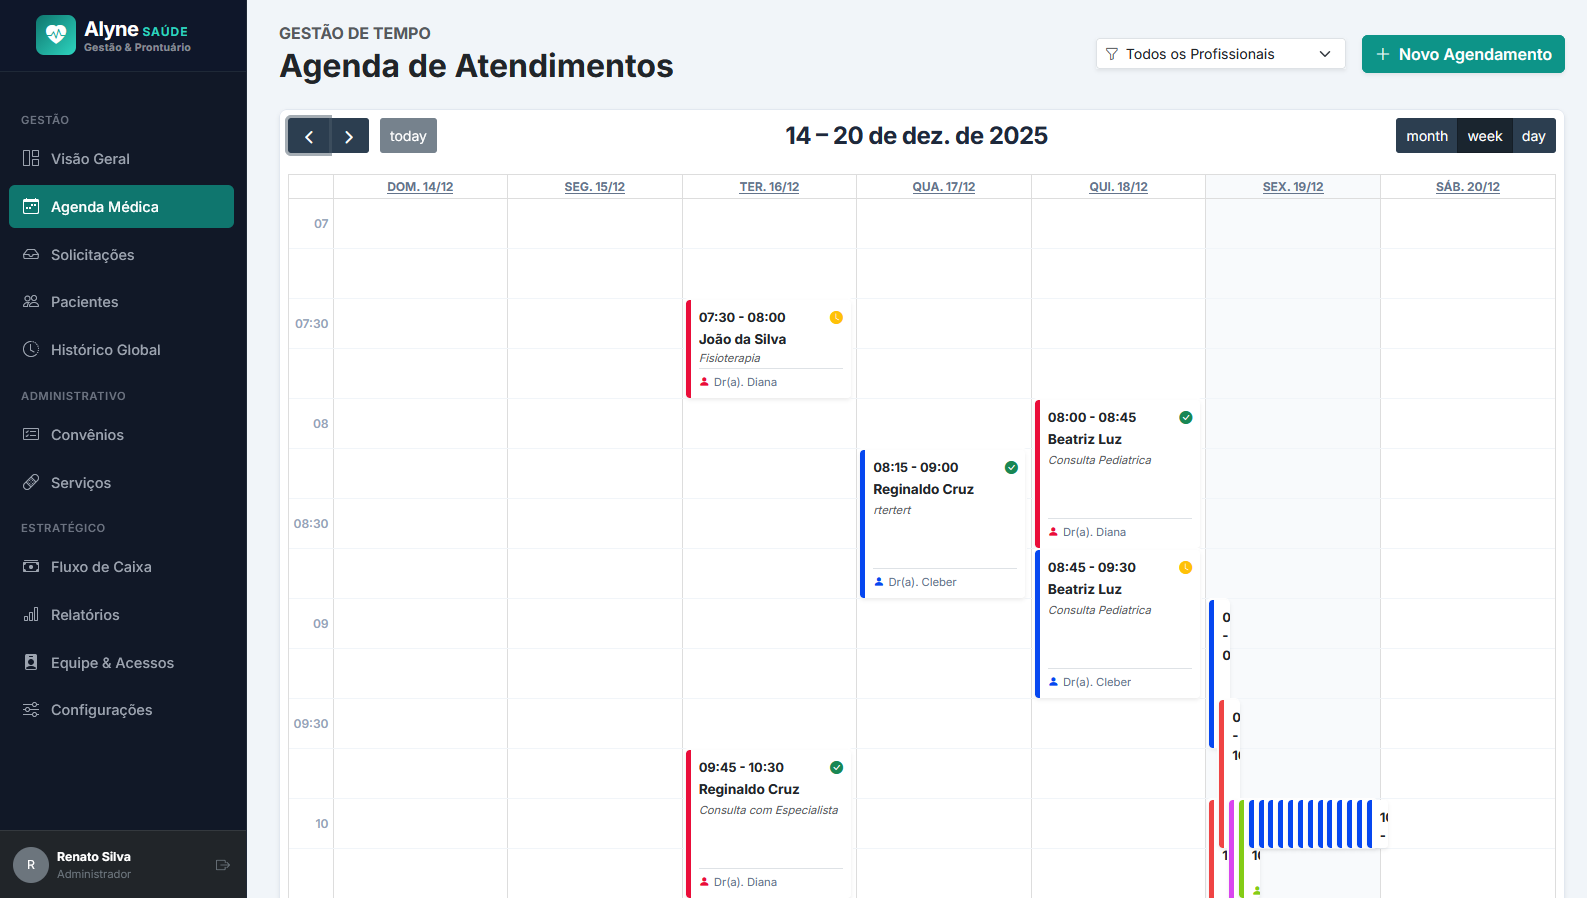Click pending clock status on João da Silva
The image size is (1587, 898).
[x=836, y=317]
